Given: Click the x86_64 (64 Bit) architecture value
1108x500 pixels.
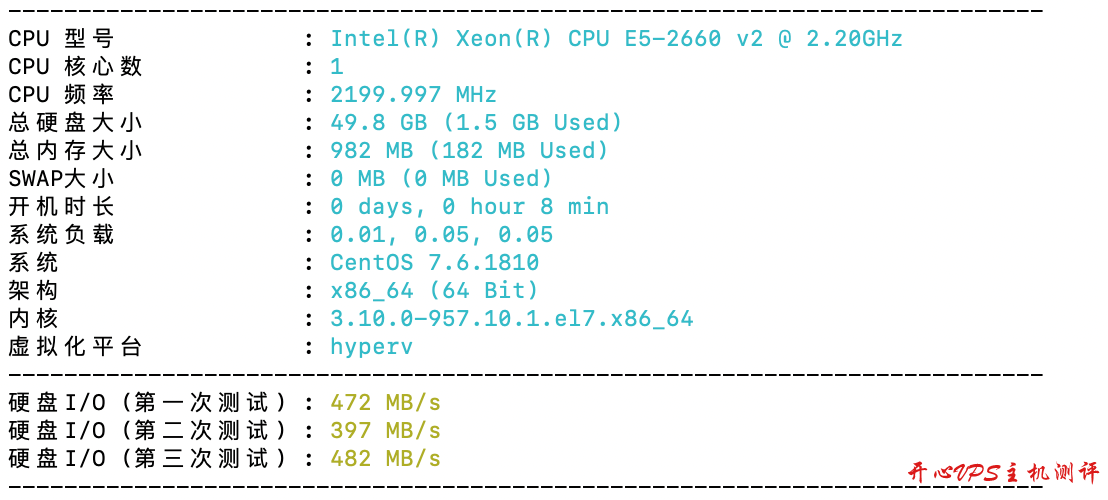Looking at the screenshot, I should 434,291.
